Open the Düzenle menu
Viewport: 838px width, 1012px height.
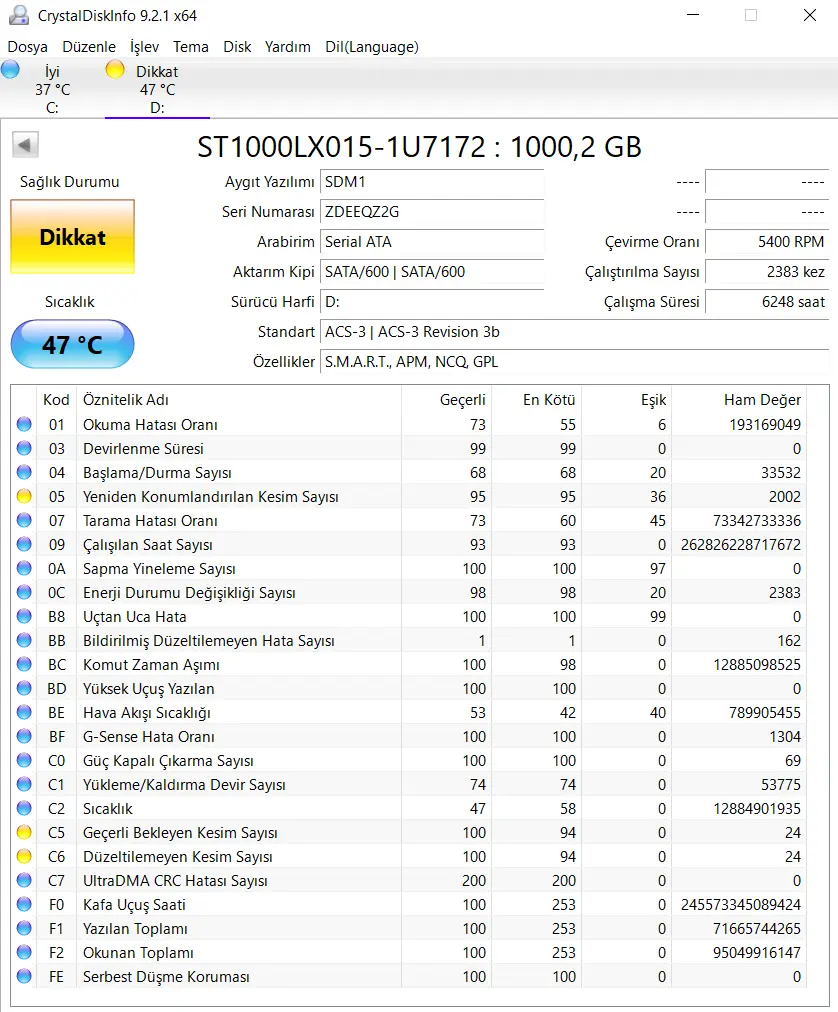coord(89,47)
